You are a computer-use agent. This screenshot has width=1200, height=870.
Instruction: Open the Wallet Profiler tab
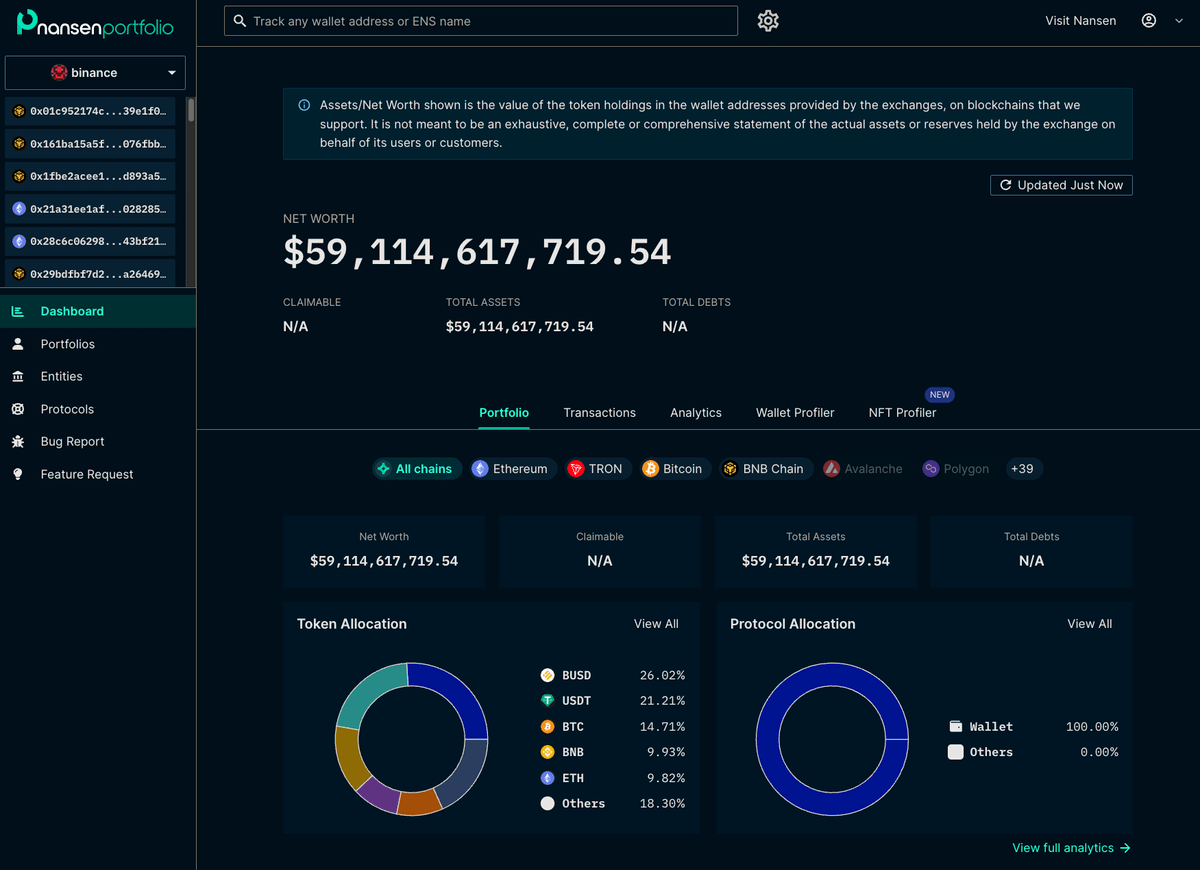pyautogui.click(x=795, y=413)
